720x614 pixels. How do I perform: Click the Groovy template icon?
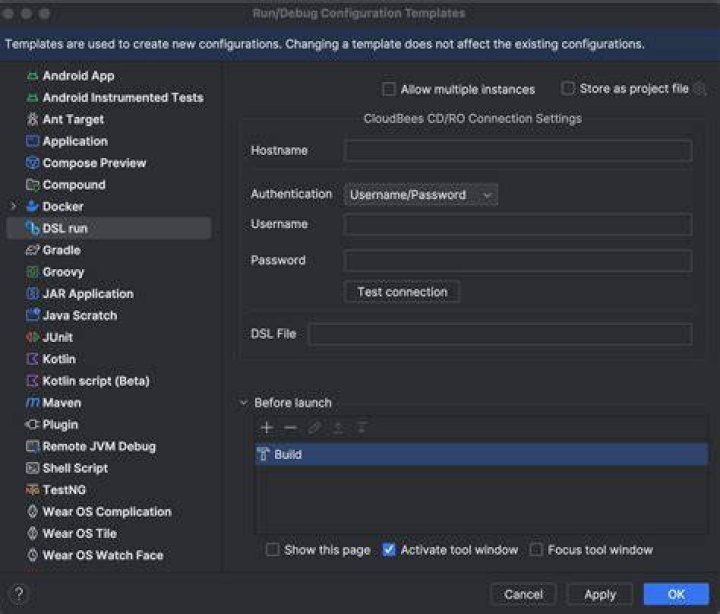(32, 272)
